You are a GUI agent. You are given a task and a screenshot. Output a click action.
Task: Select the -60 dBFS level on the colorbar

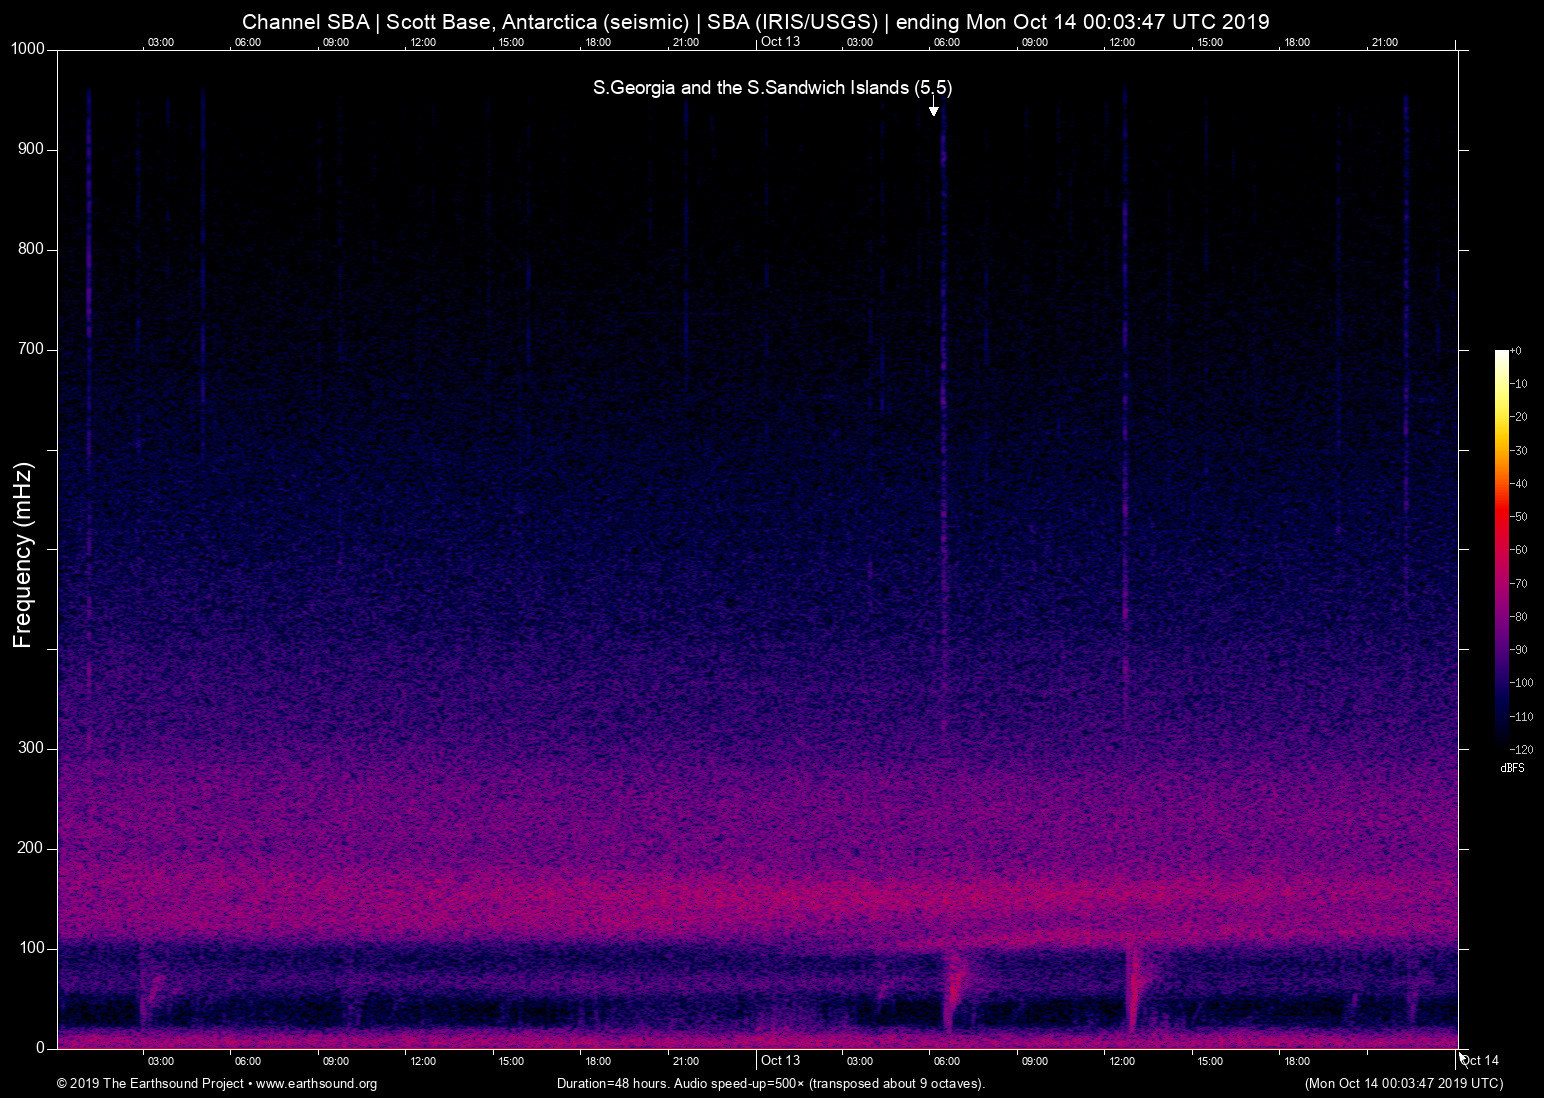1519,549
